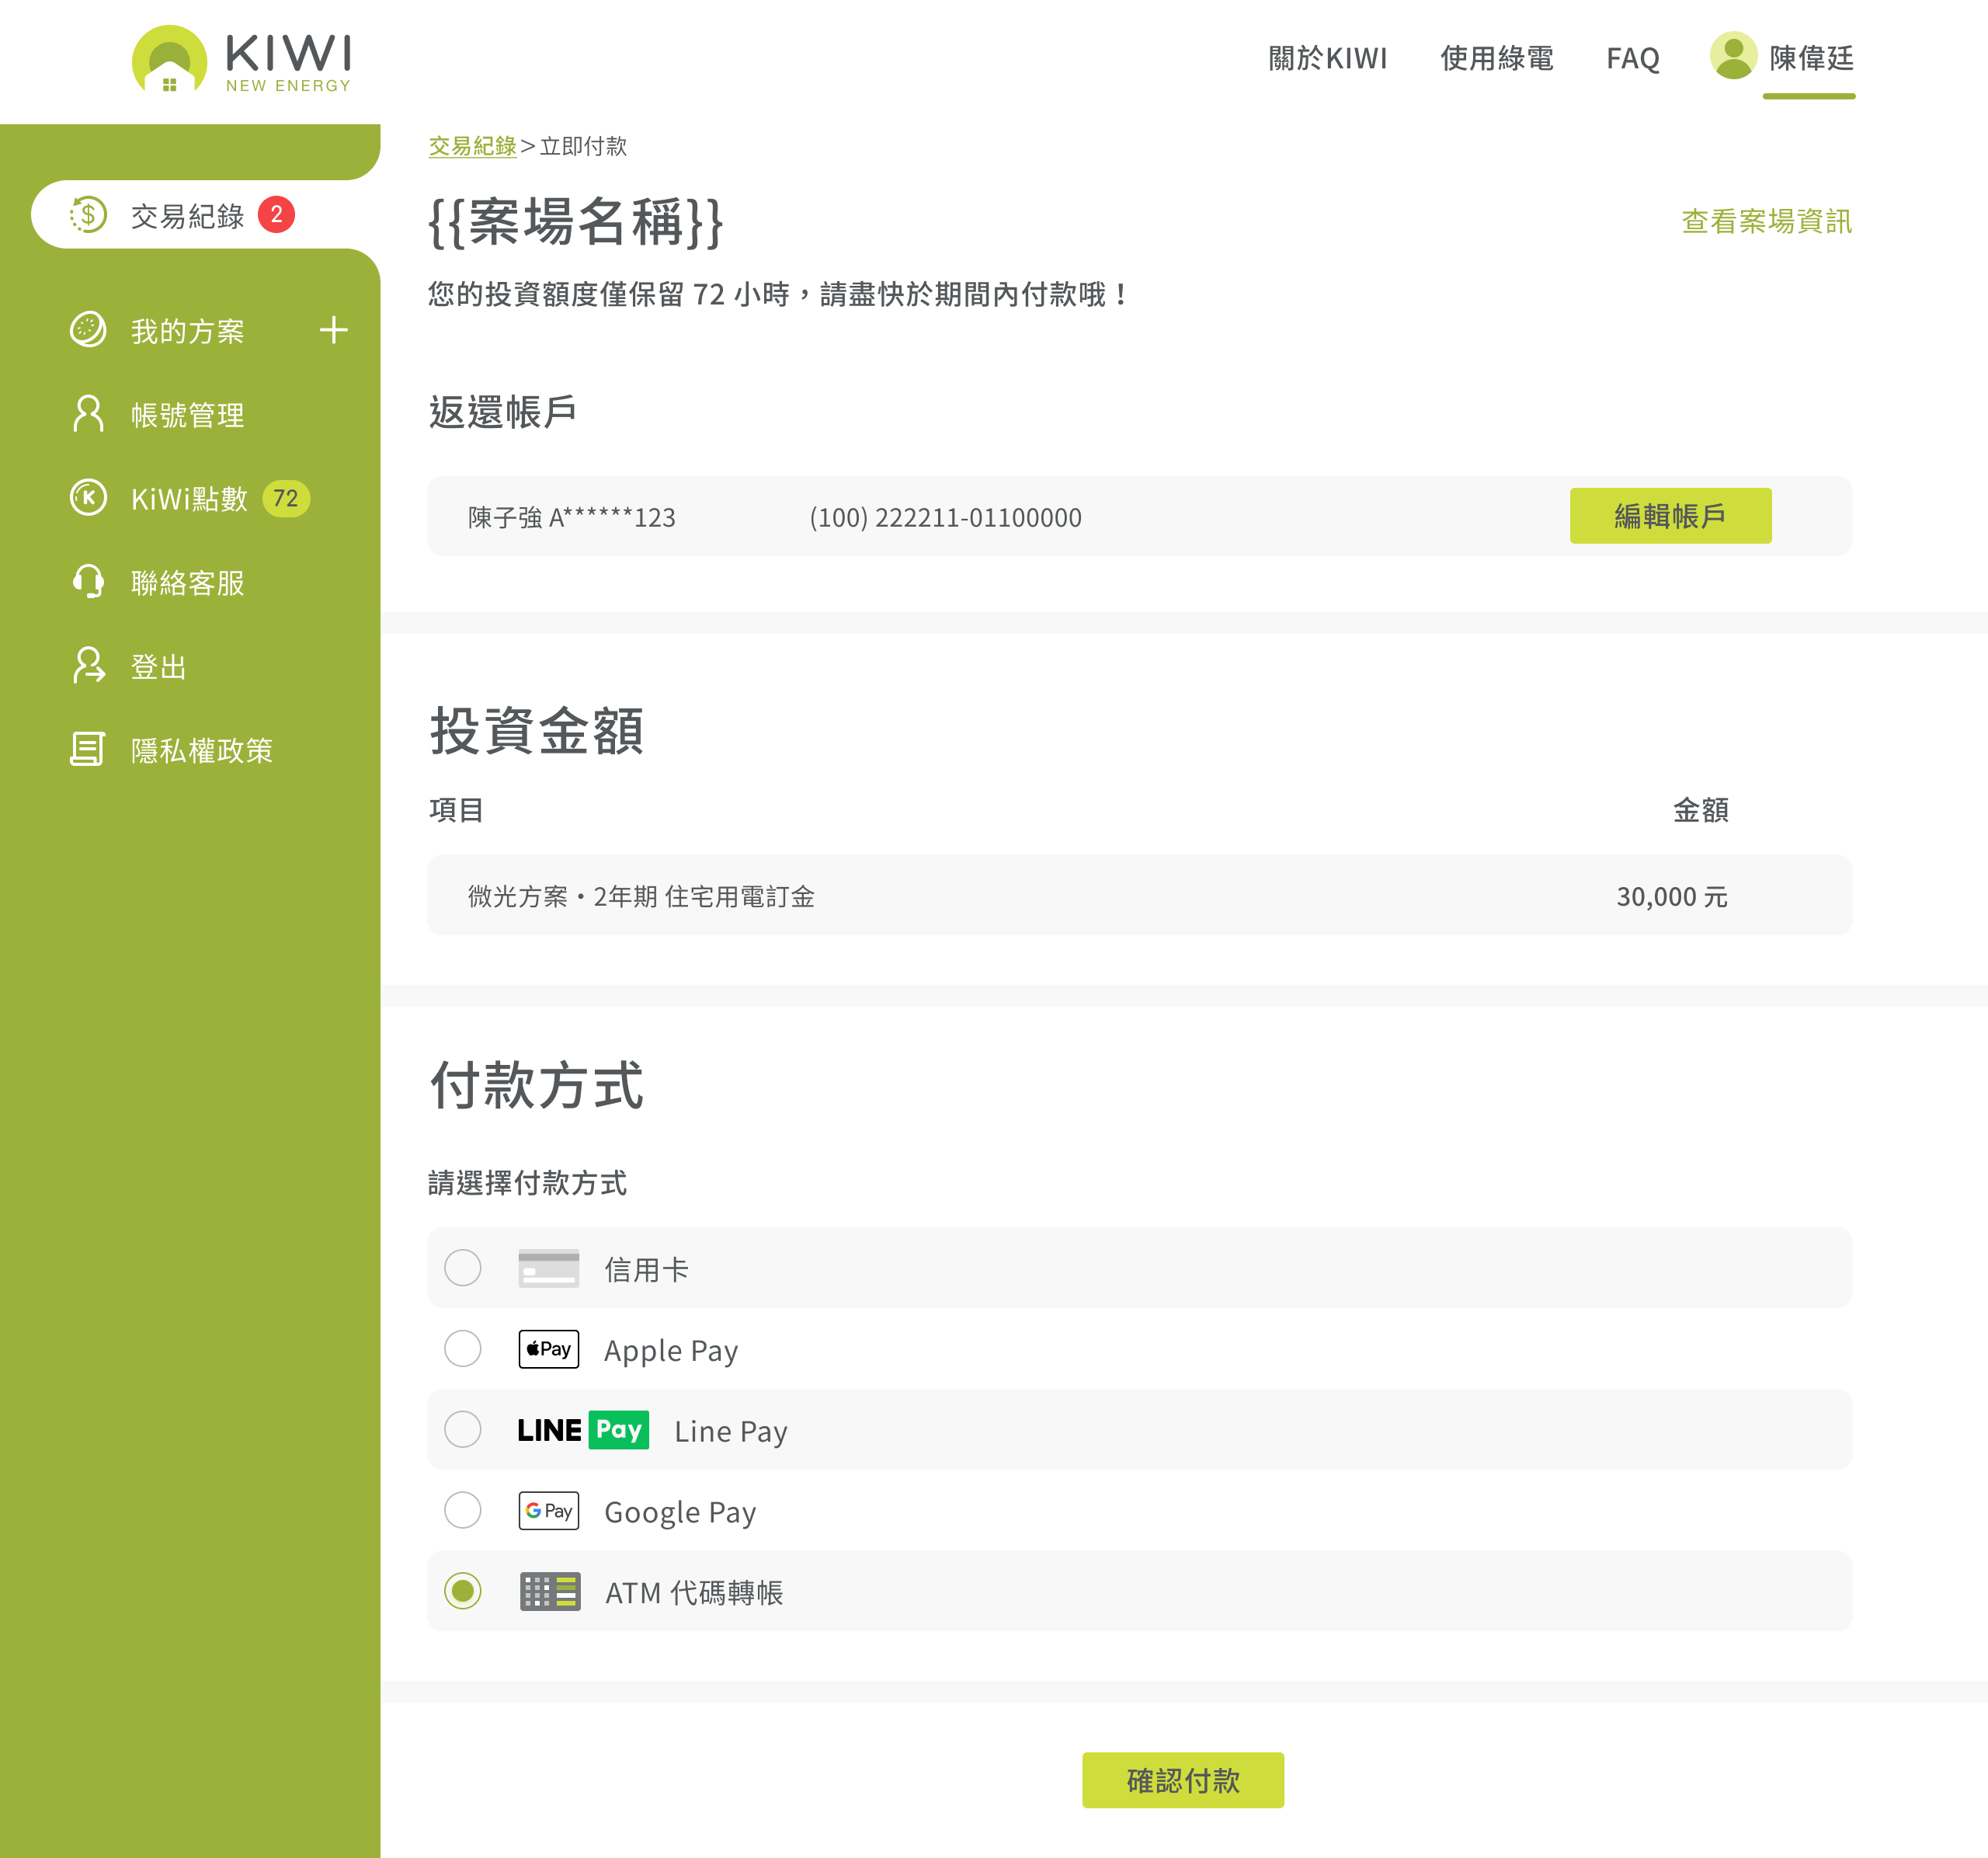Click the 確認付款 button
Image resolution: width=1988 pixels, height=1858 pixels.
pyautogui.click(x=1183, y=1780)
